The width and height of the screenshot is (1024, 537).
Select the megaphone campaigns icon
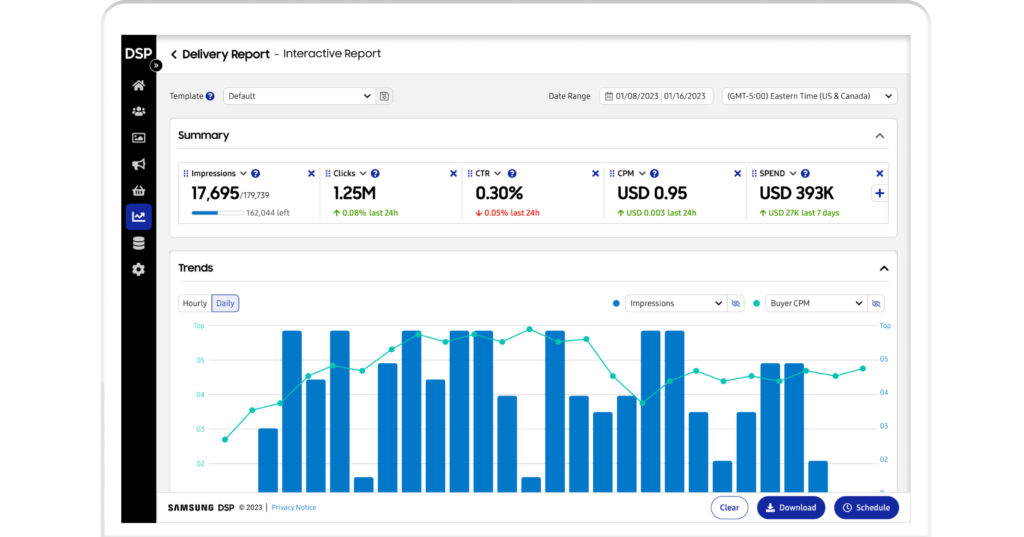(x=138, y=164)
